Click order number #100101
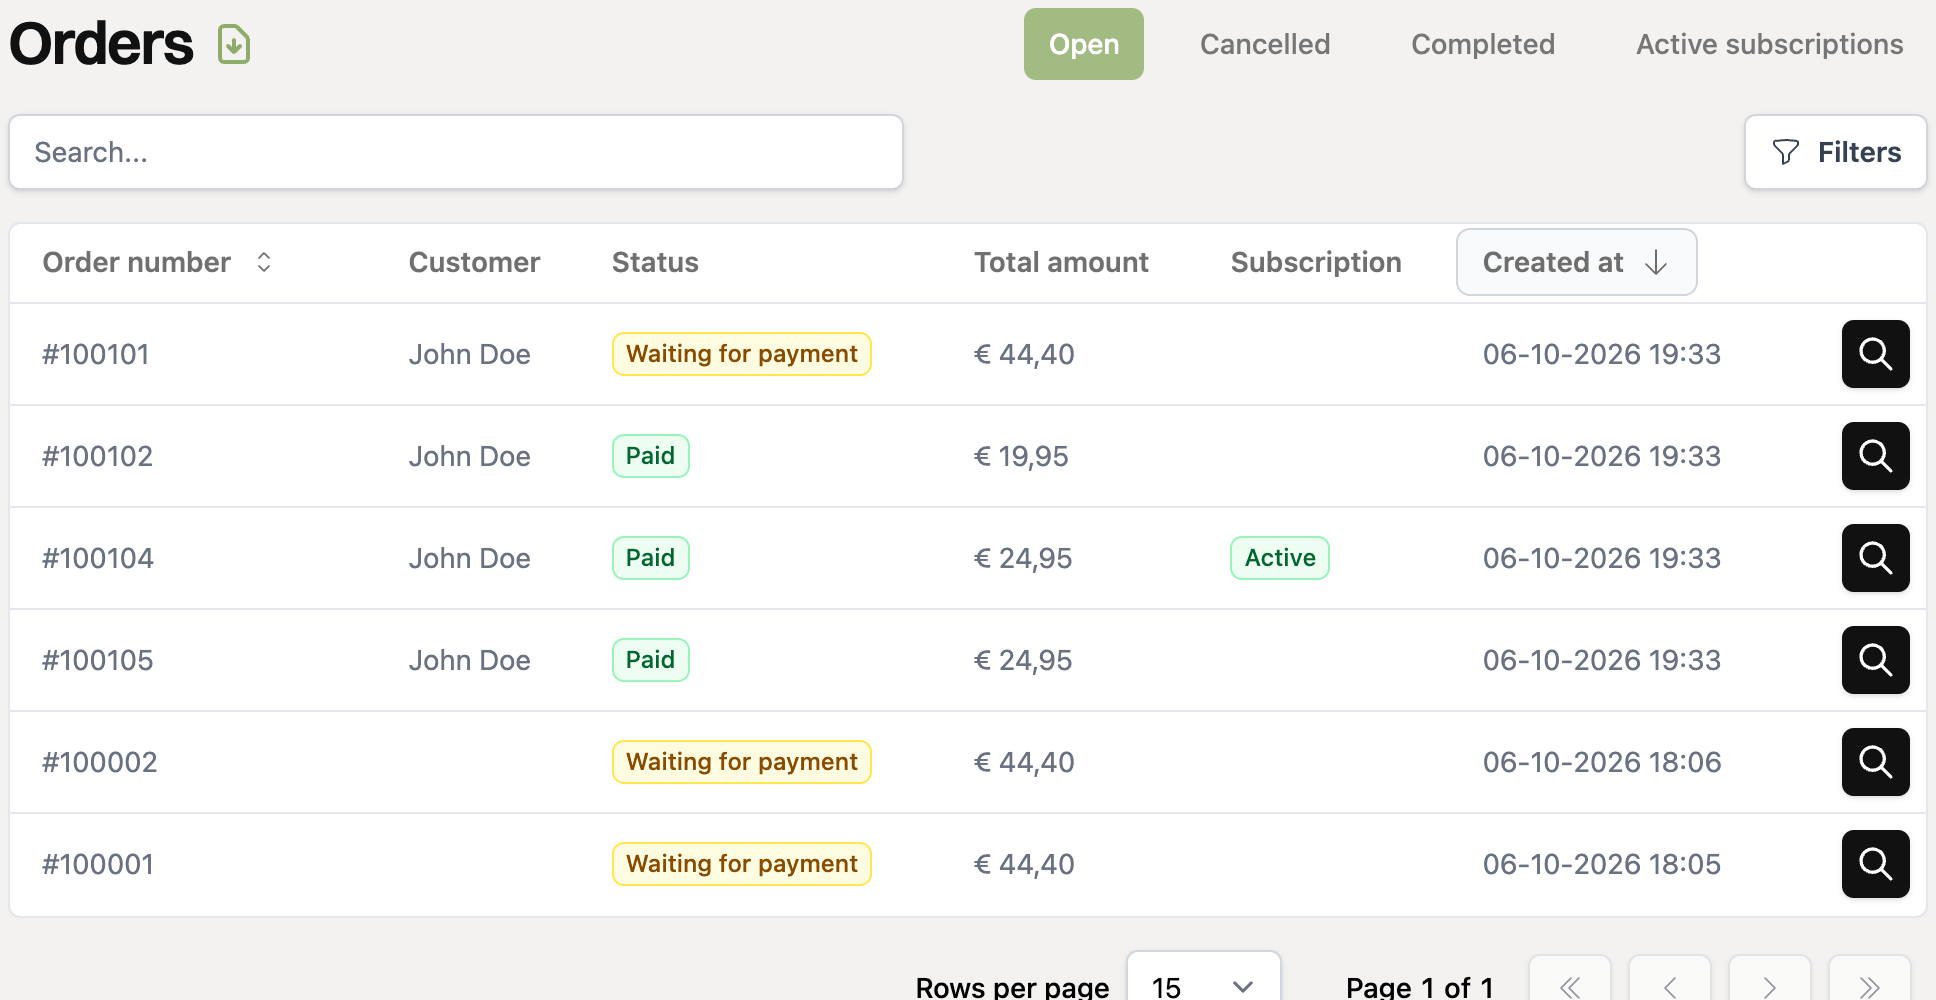Viewport: 1936px width, 1000px height. pyautogui.click(x=96, y=354)
